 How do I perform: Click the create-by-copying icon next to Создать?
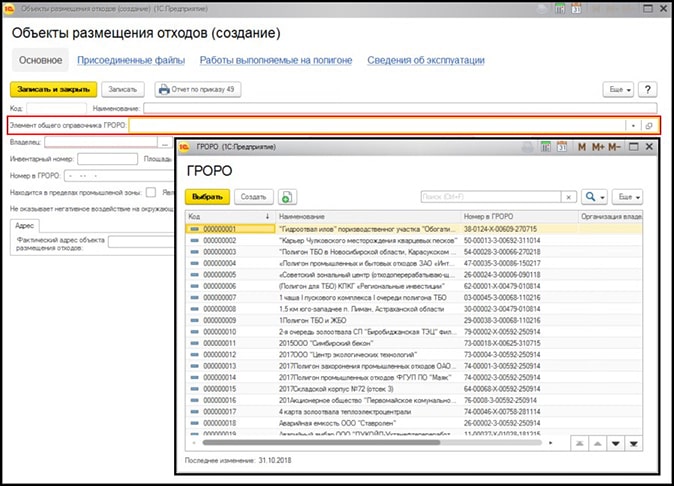[289, 197]
